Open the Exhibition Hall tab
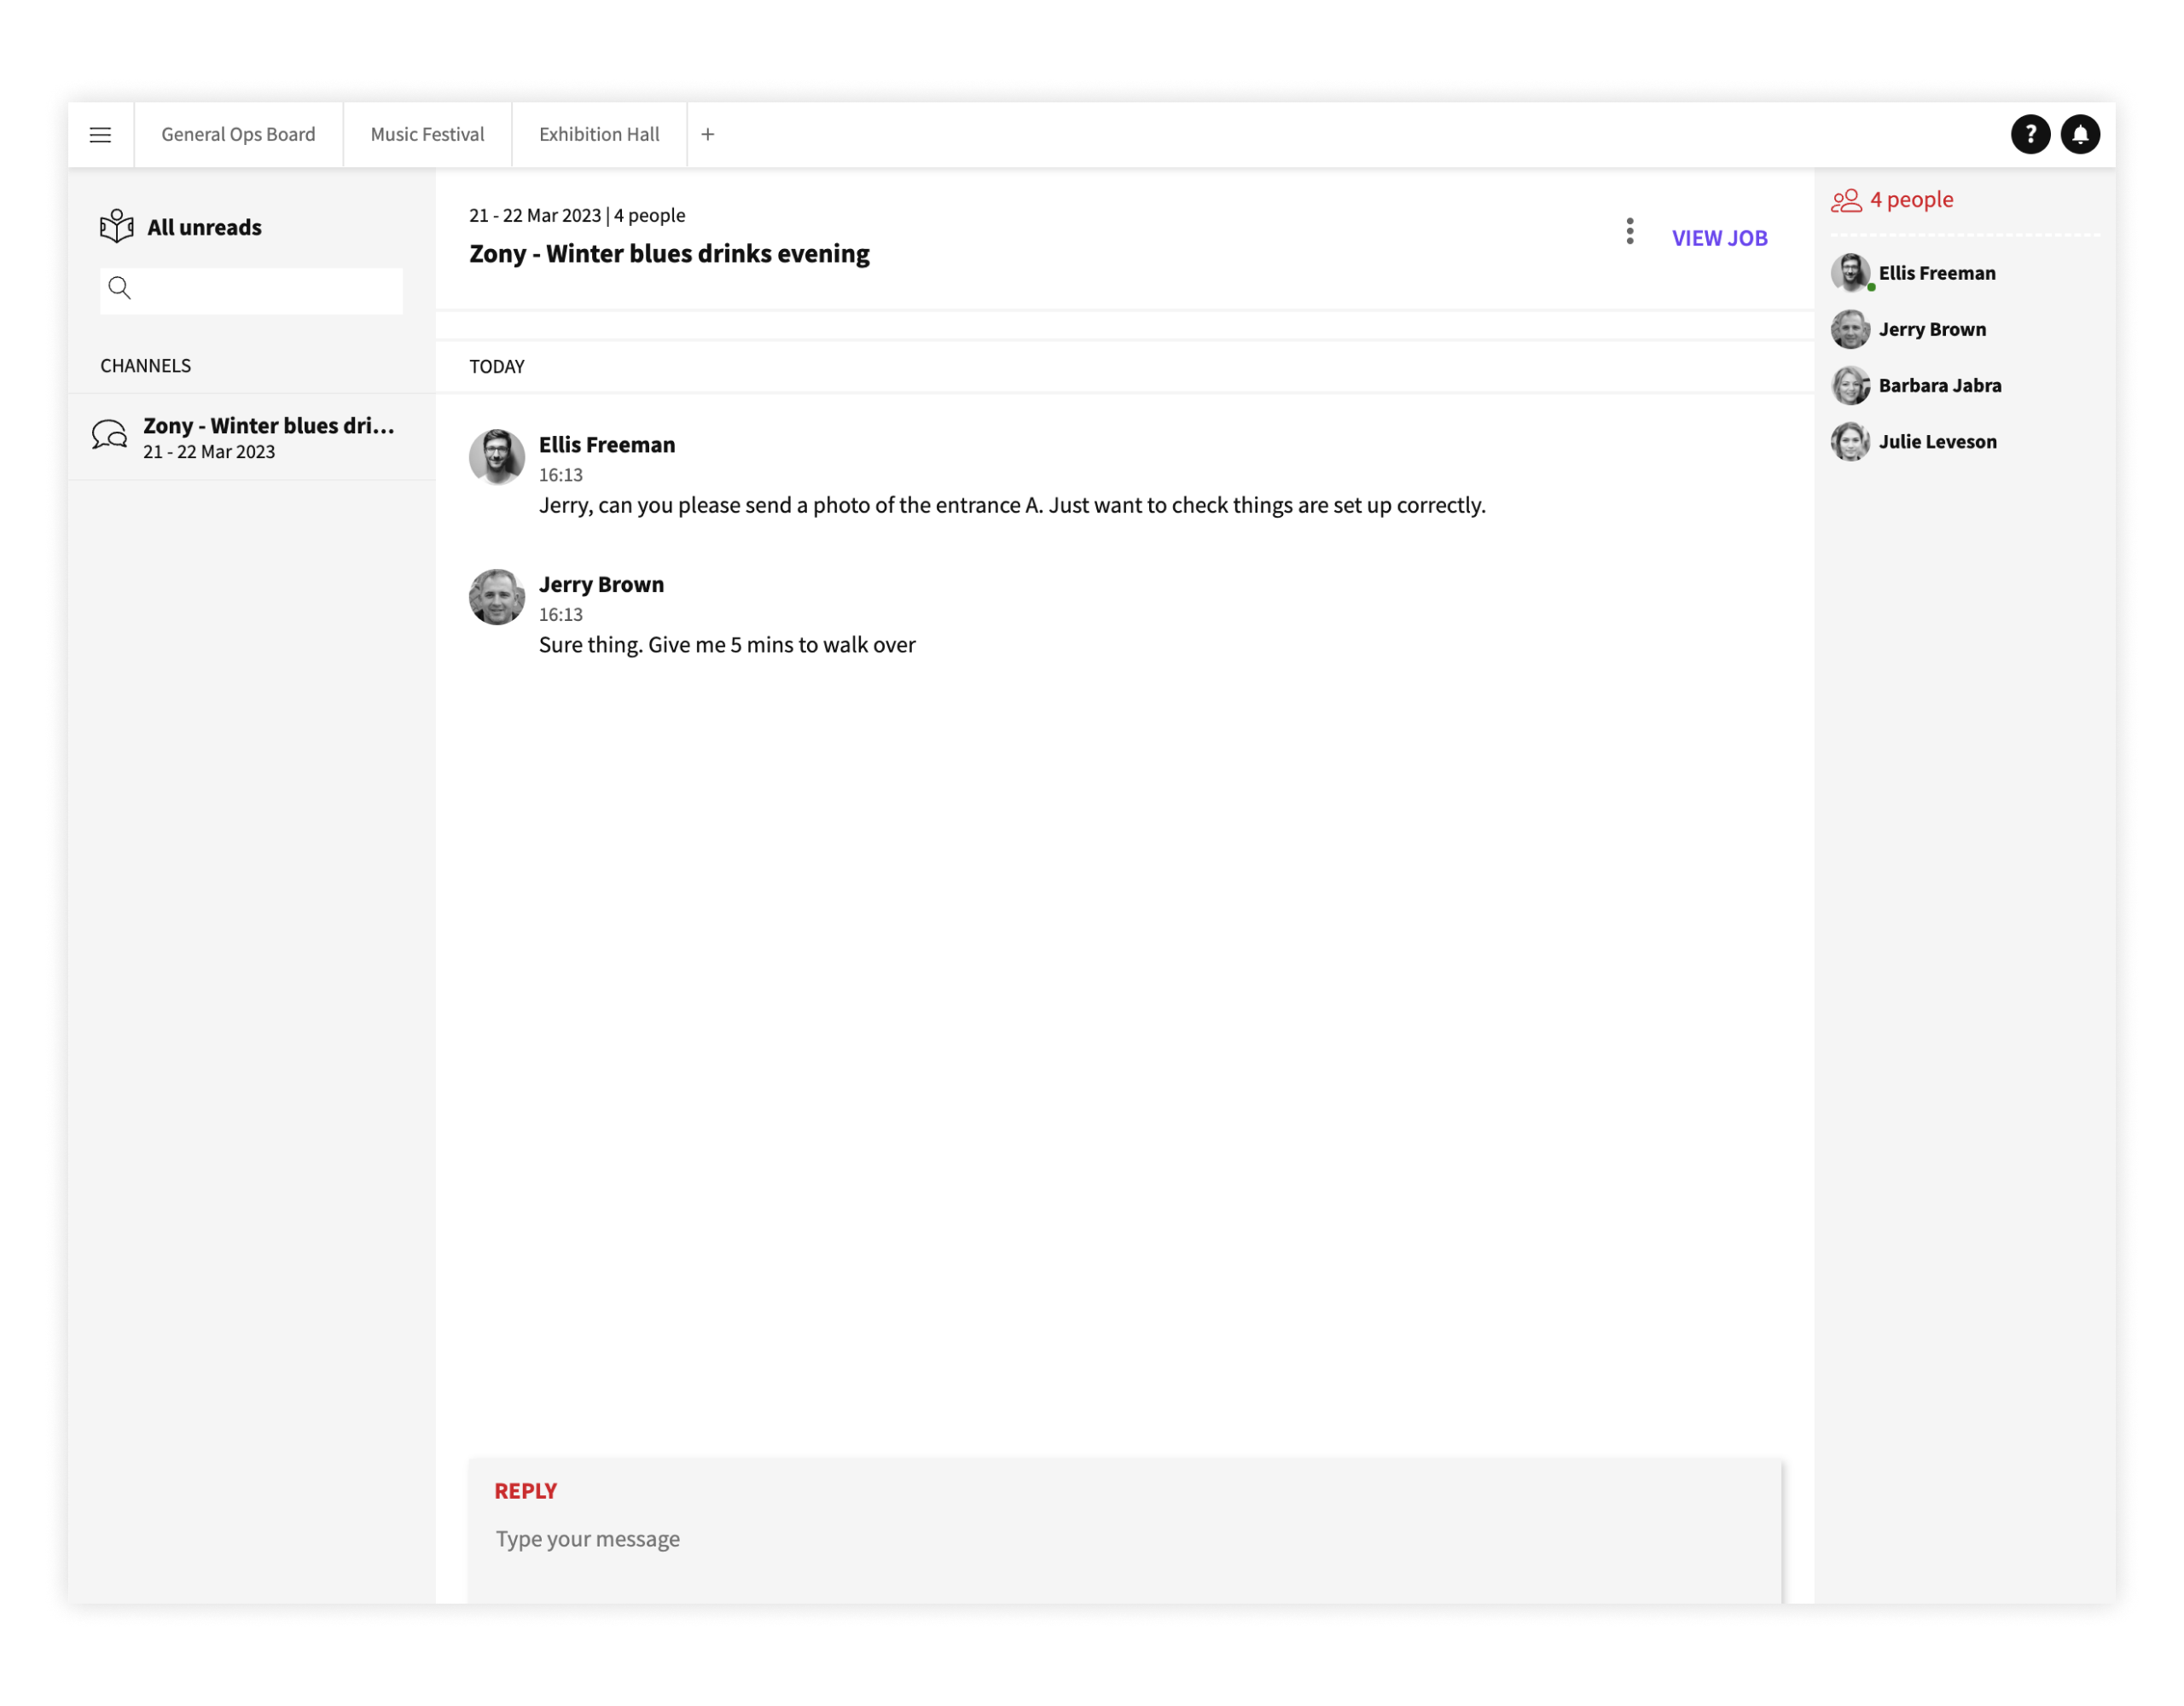 coord(599,135)
